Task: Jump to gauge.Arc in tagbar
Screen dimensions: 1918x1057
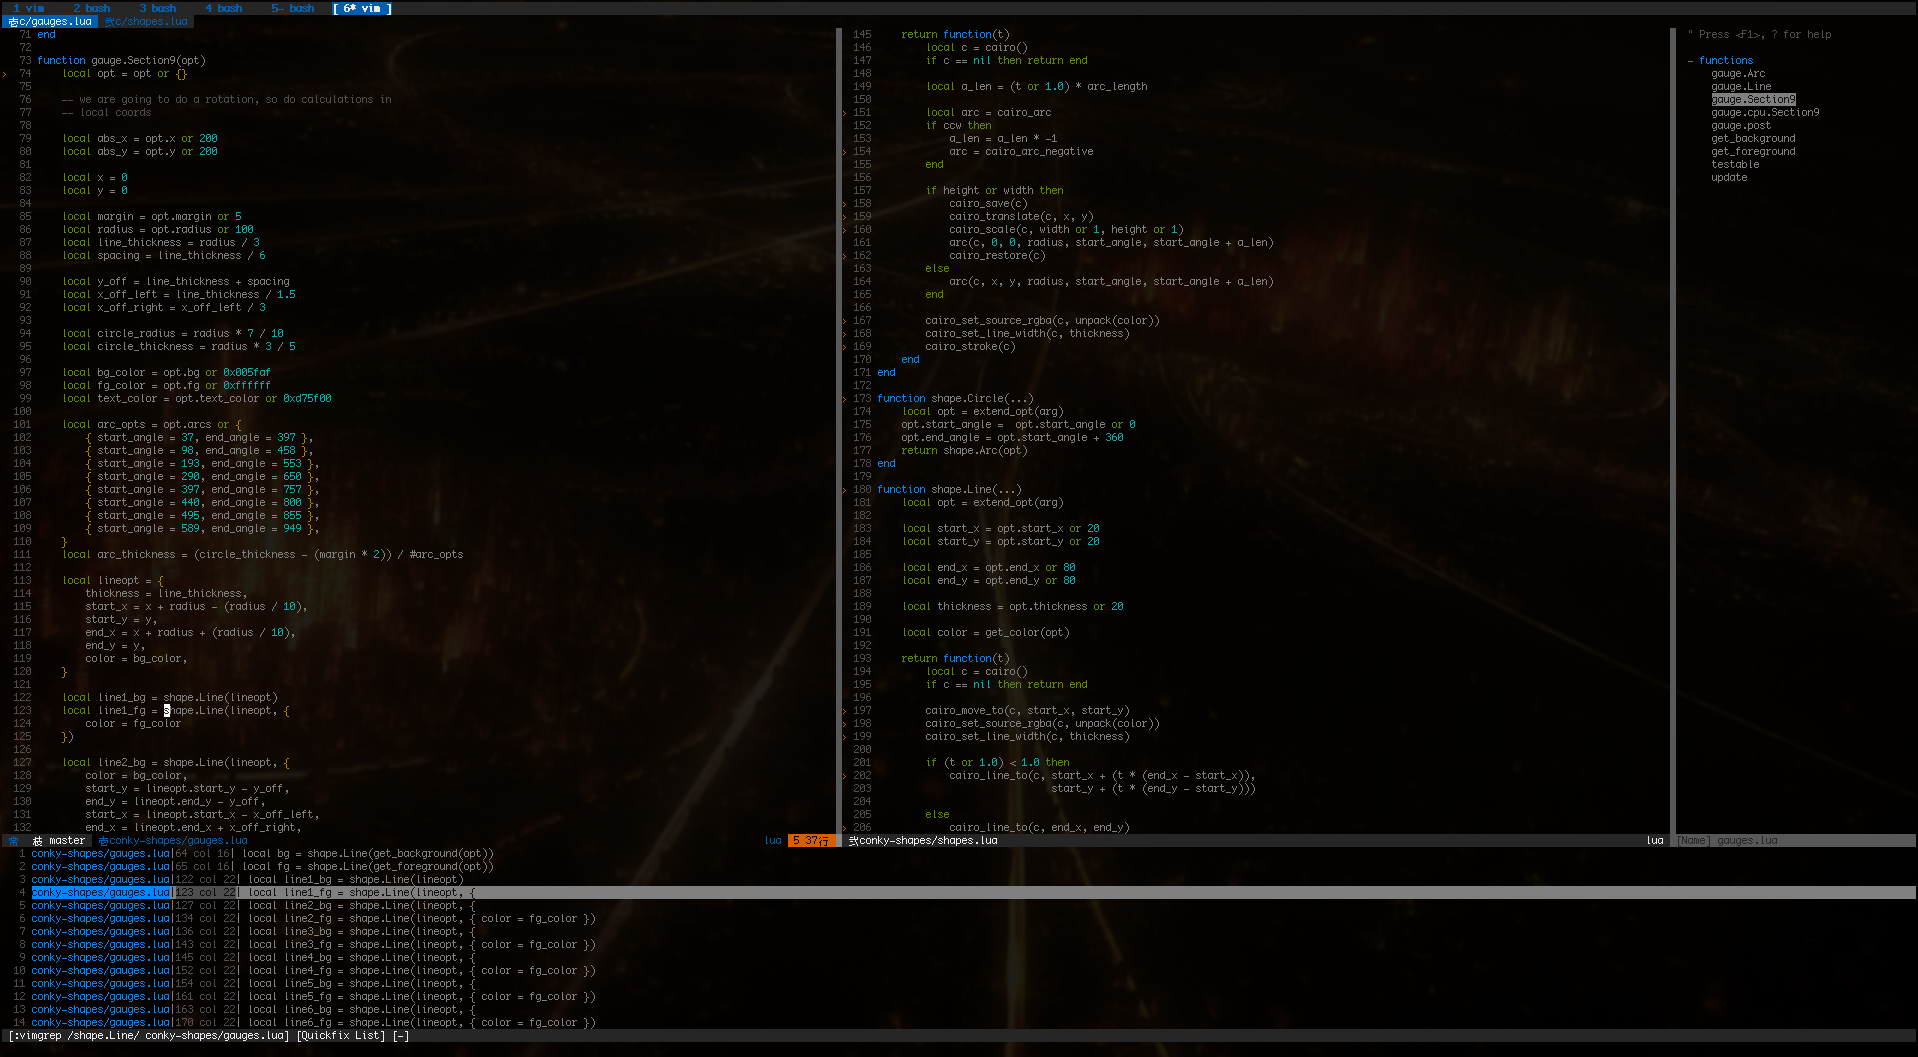Action: [x=1738, y=74]
